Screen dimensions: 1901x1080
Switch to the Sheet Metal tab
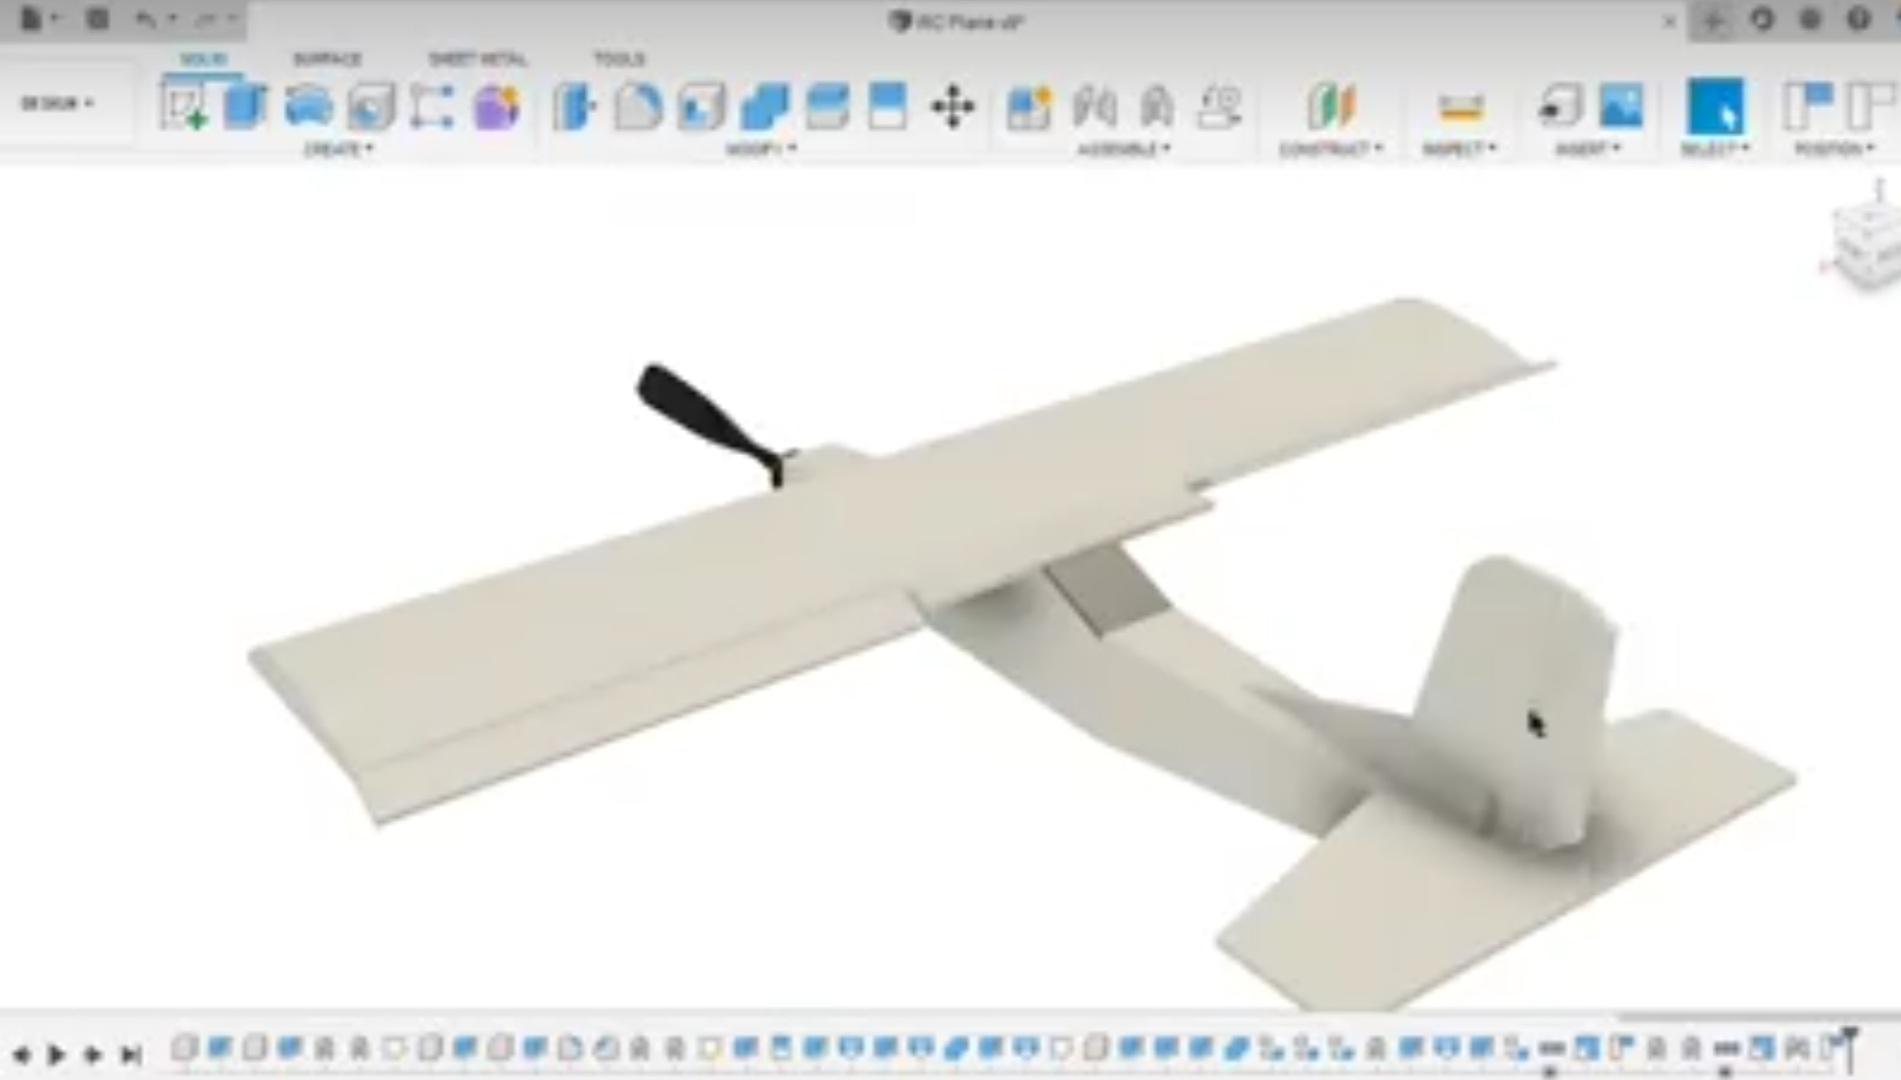[x=477, y=59]
